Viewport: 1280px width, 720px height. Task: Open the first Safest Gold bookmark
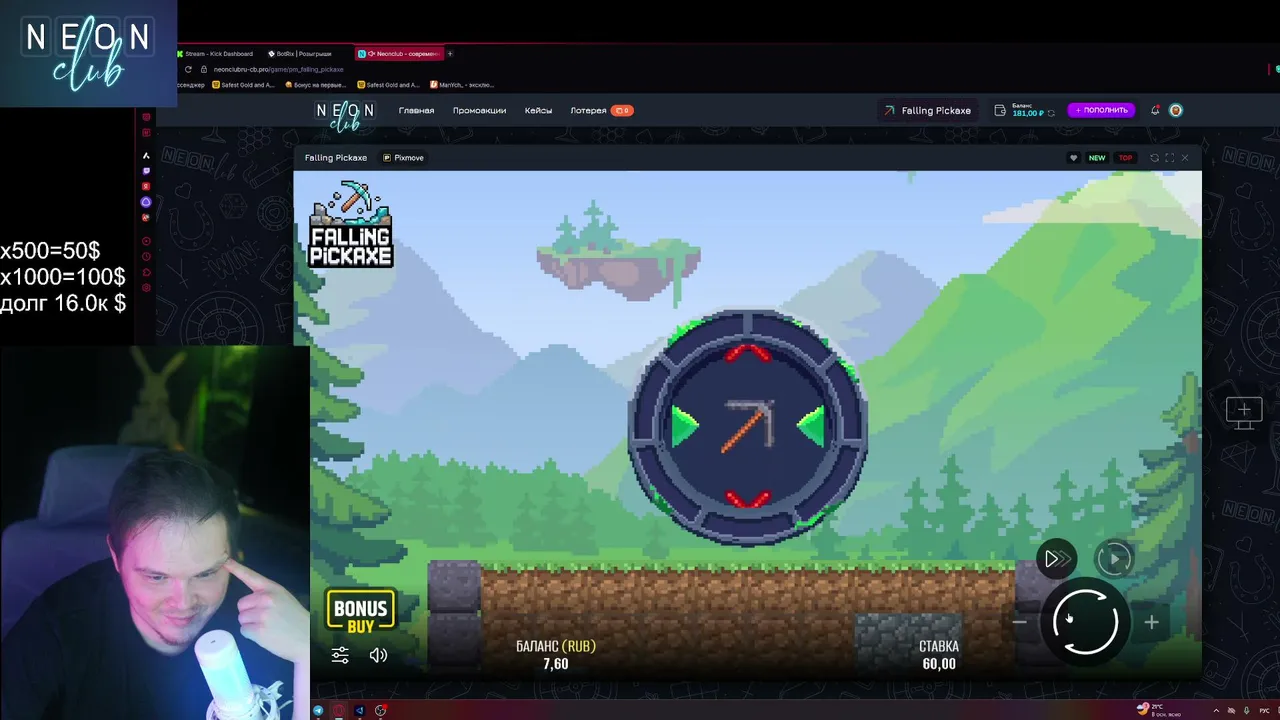click(x=243, y=85)
